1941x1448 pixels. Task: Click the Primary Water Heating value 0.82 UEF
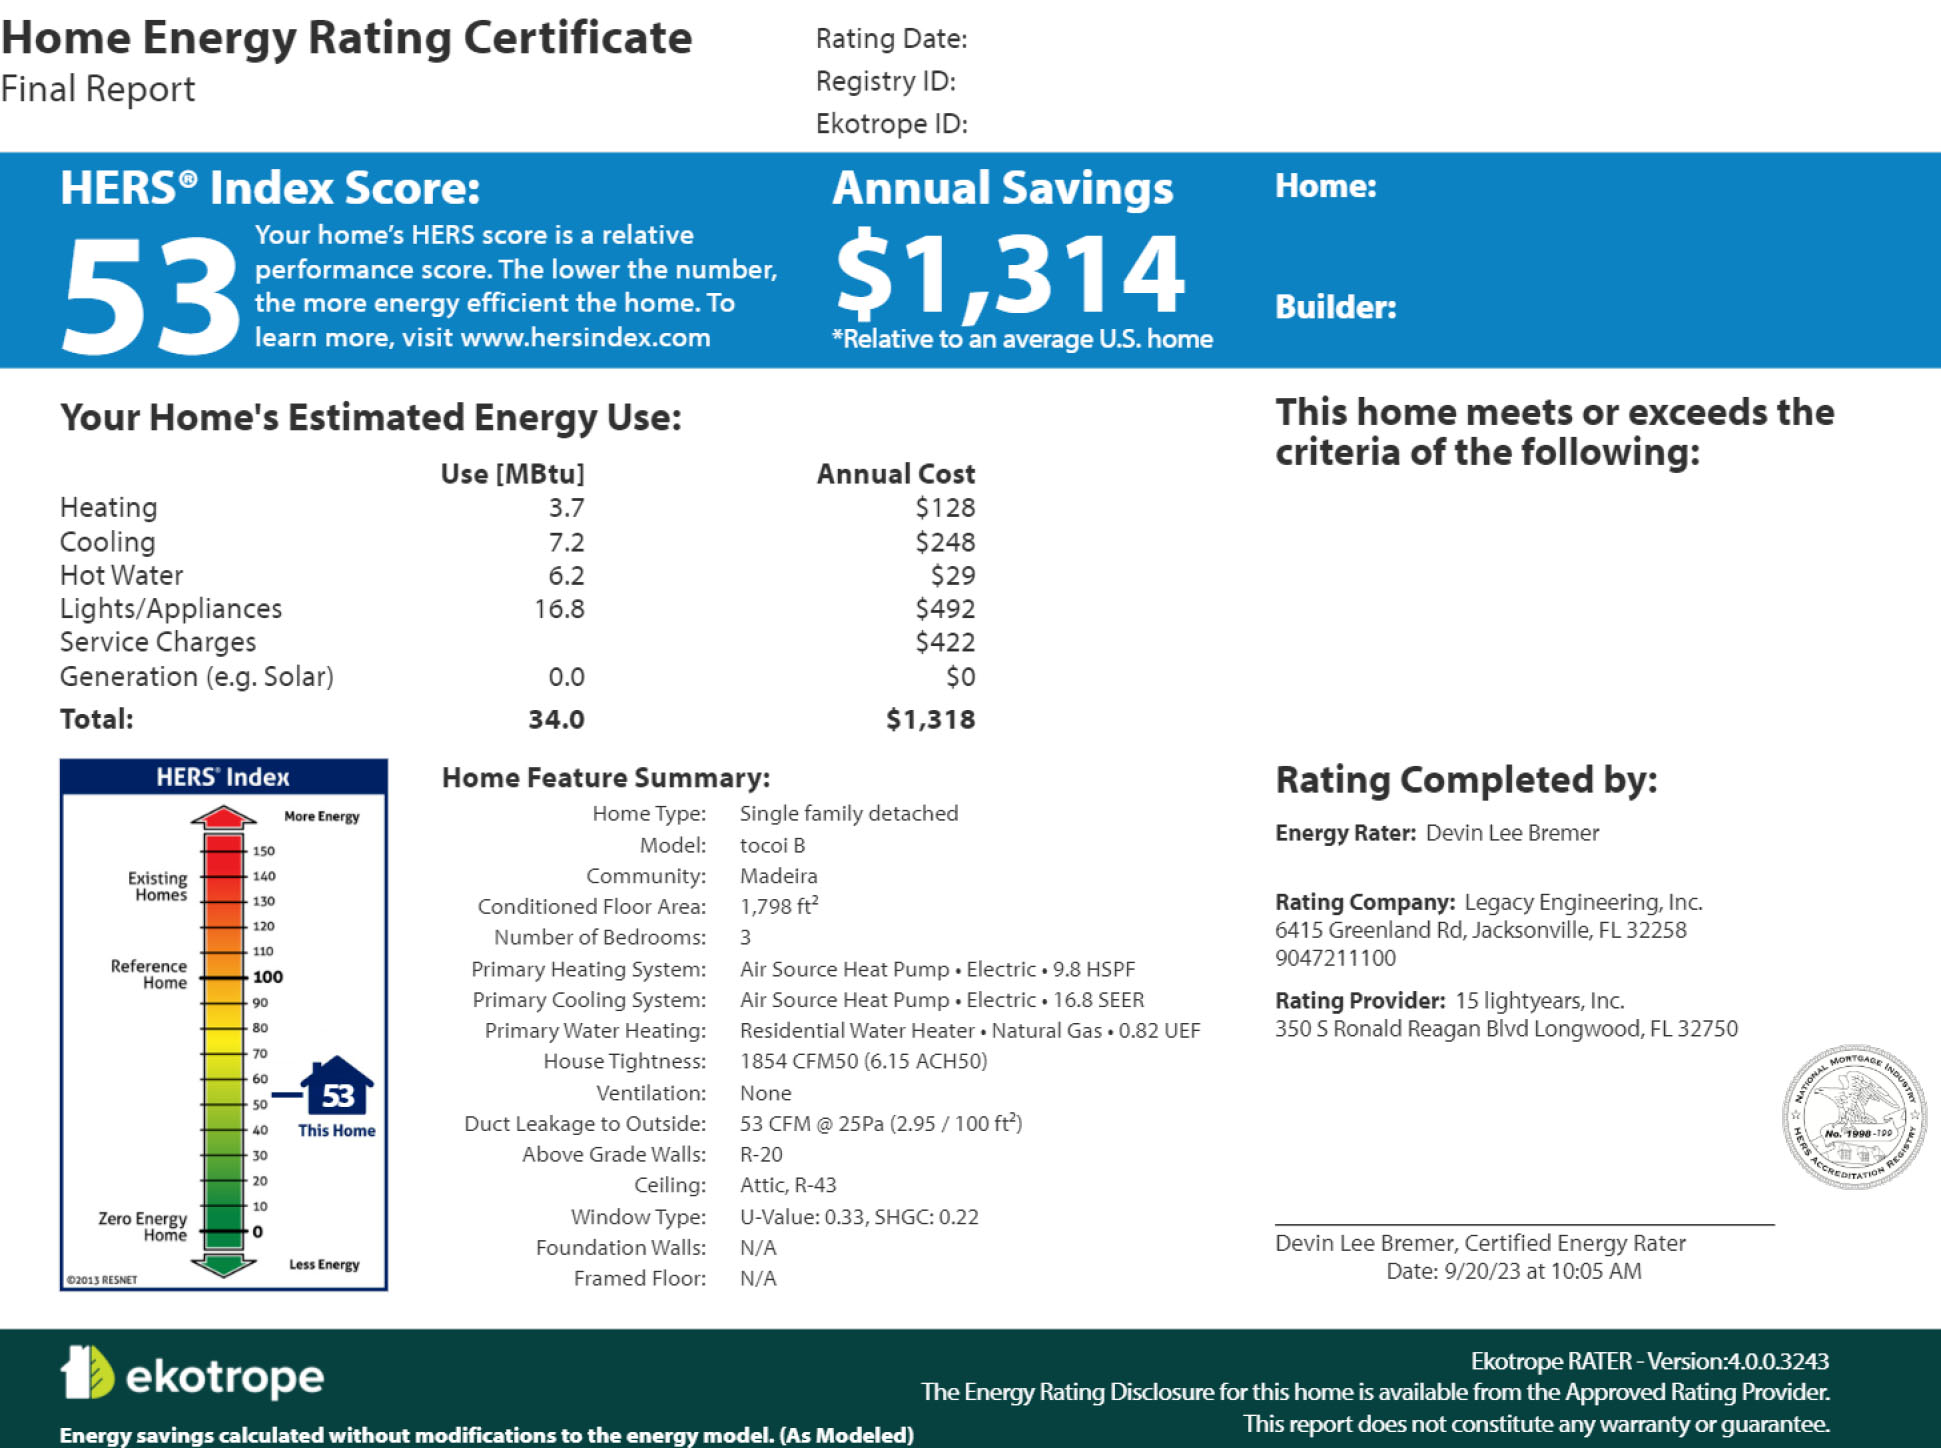pyautogui.click(x=1159, y=1031)
